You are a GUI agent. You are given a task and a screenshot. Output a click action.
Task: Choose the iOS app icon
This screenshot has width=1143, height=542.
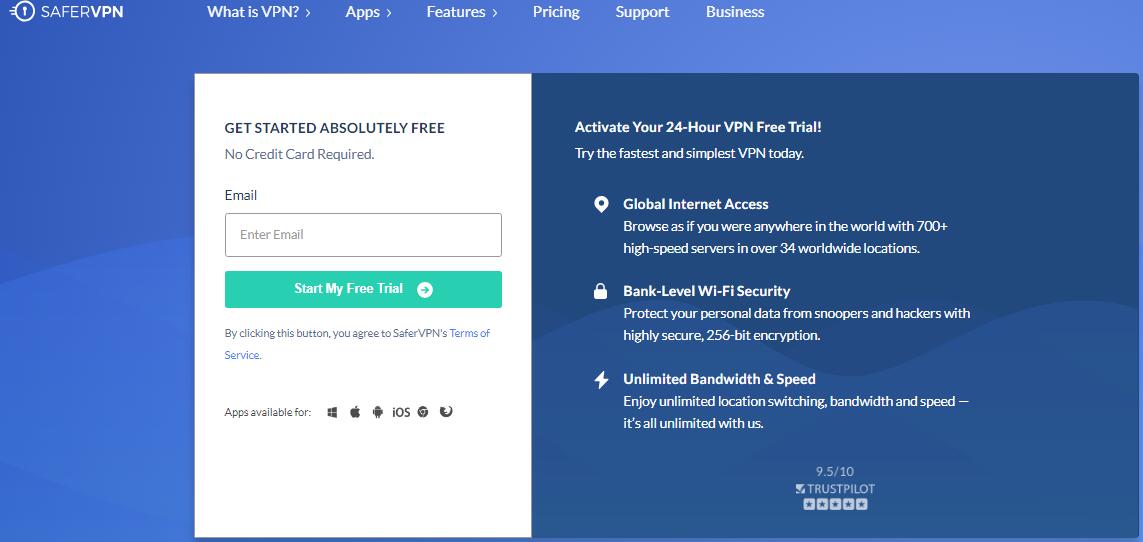(x=401, y=412)
